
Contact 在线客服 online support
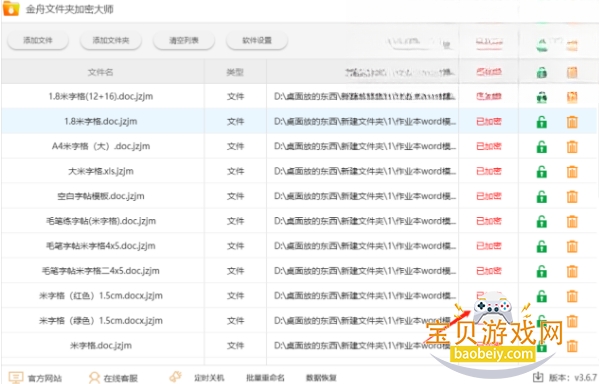tap(113, 378)
